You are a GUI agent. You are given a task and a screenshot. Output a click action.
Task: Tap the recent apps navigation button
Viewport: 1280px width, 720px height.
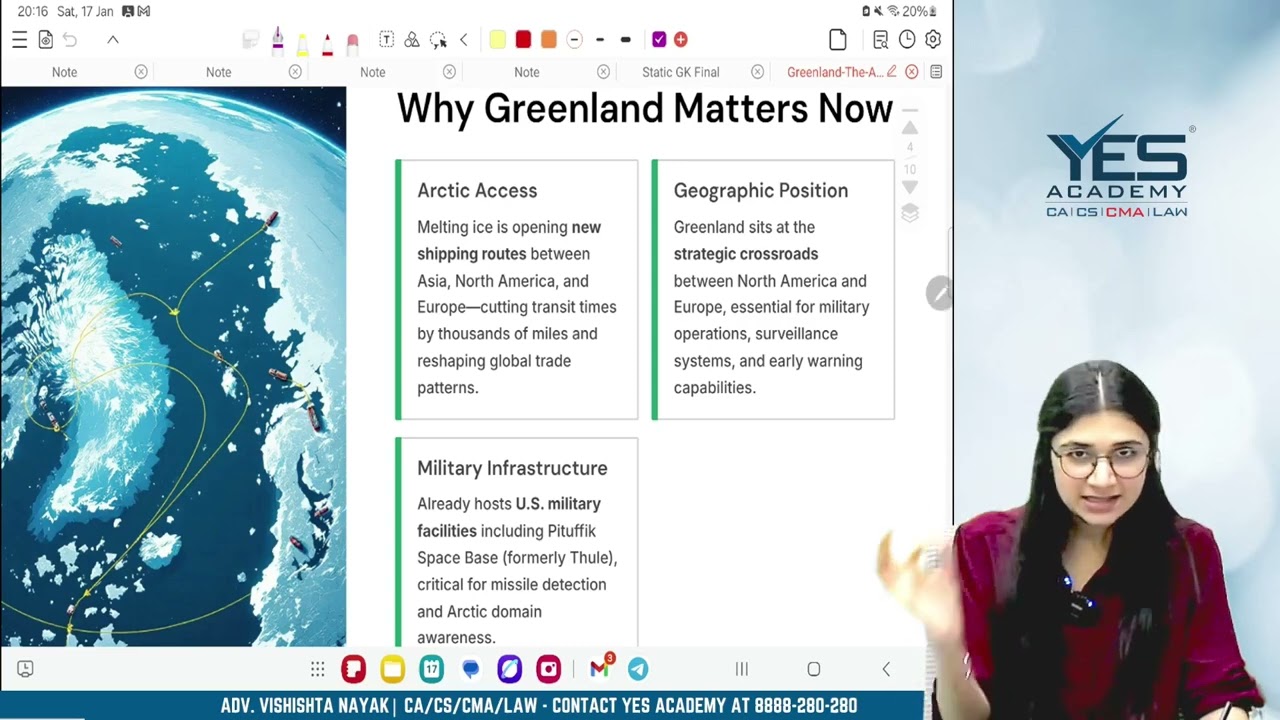point(742,669)
